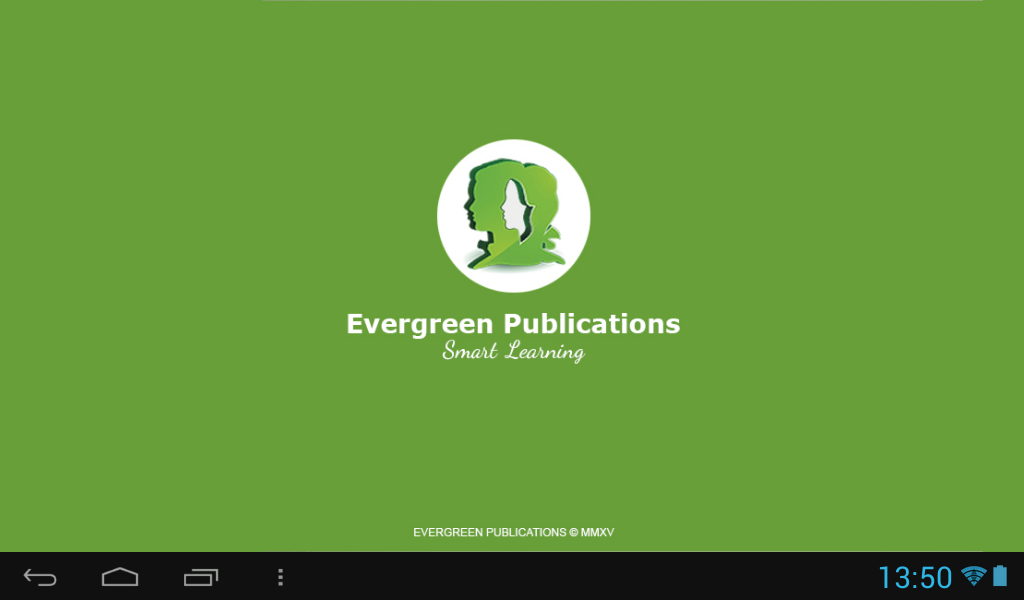1024x600 pixels.
Task: Tap the Android home button icon
Action: (x=120, y=576)
